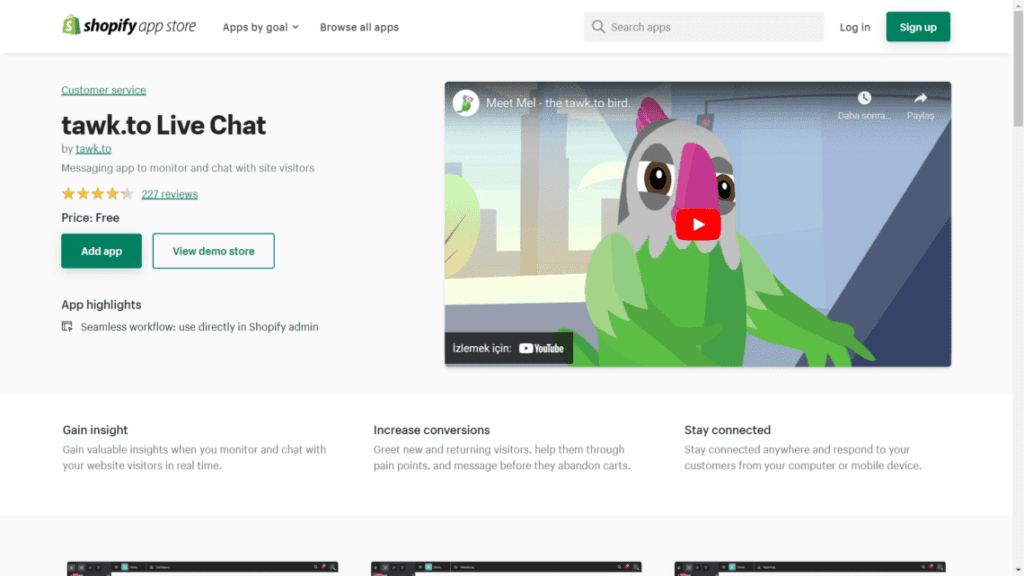This screenshot has width=1024, height=576.
Task: Click the Increase conversions heading
Action: pos(432,430)
